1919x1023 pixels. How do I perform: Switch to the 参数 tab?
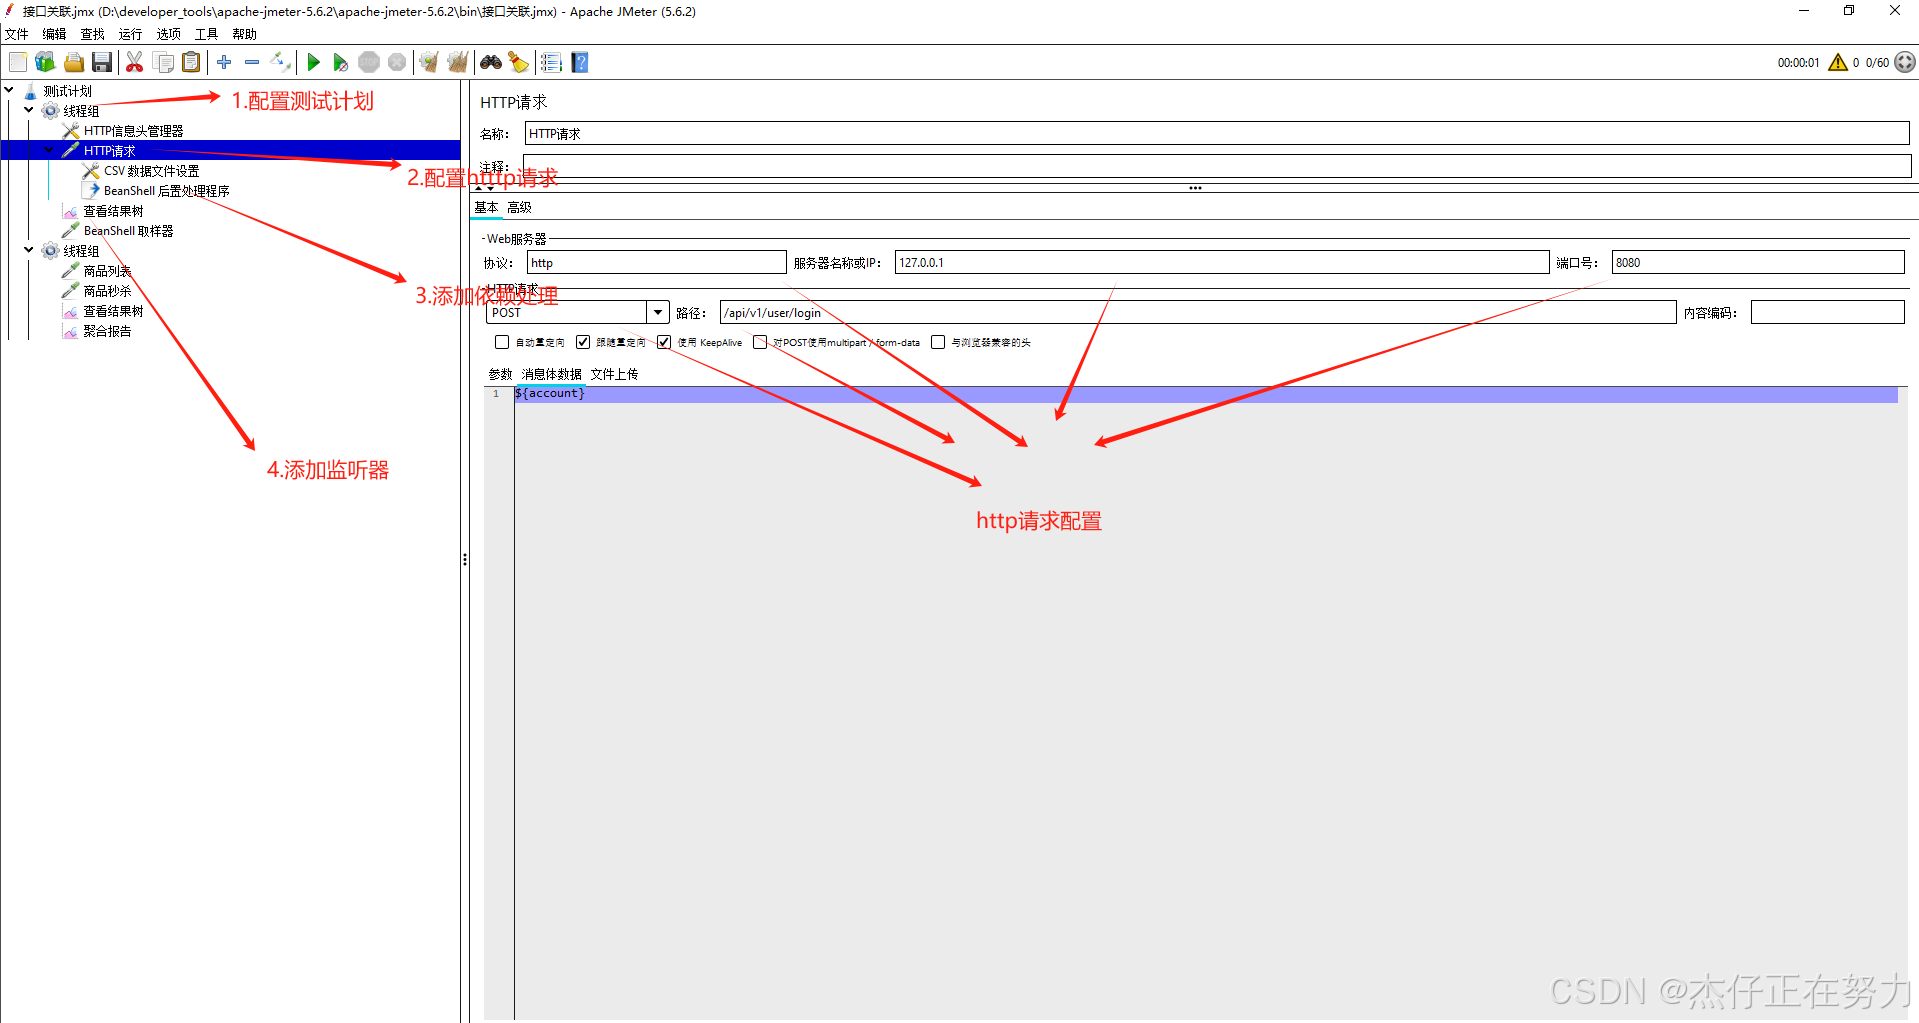[x=500, y=374]
